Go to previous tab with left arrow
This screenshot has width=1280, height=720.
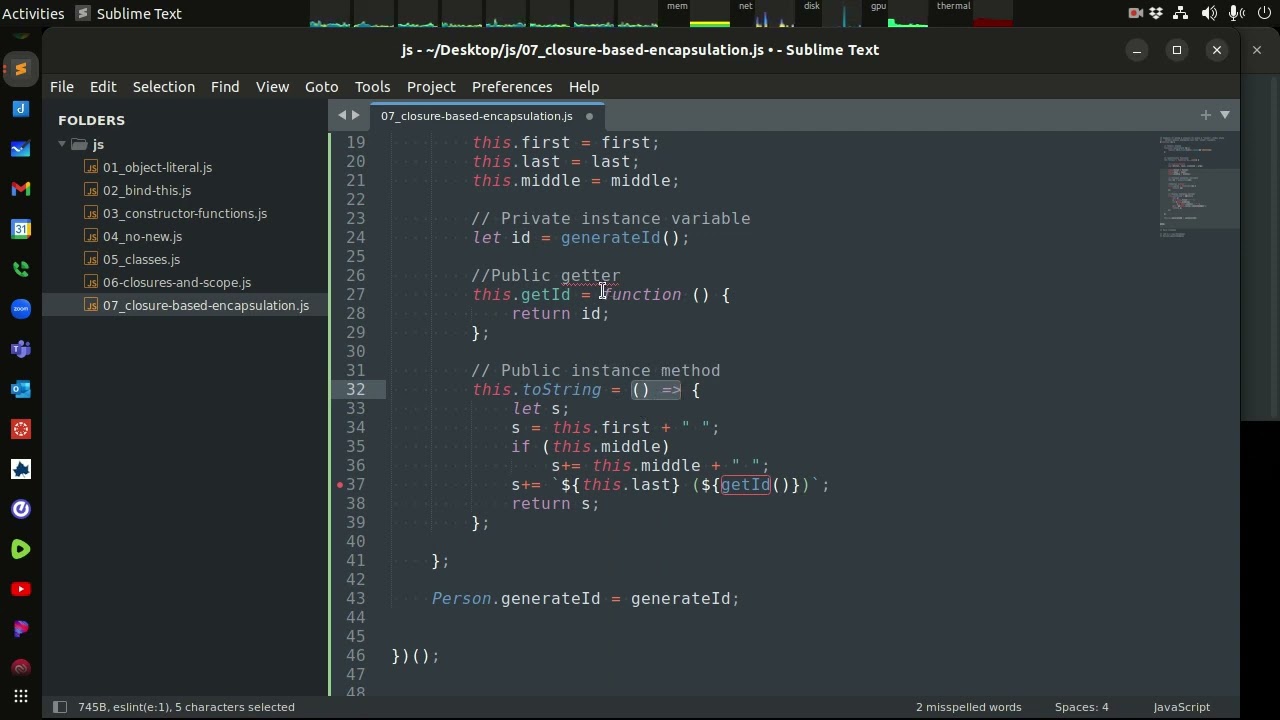point(342,115)
